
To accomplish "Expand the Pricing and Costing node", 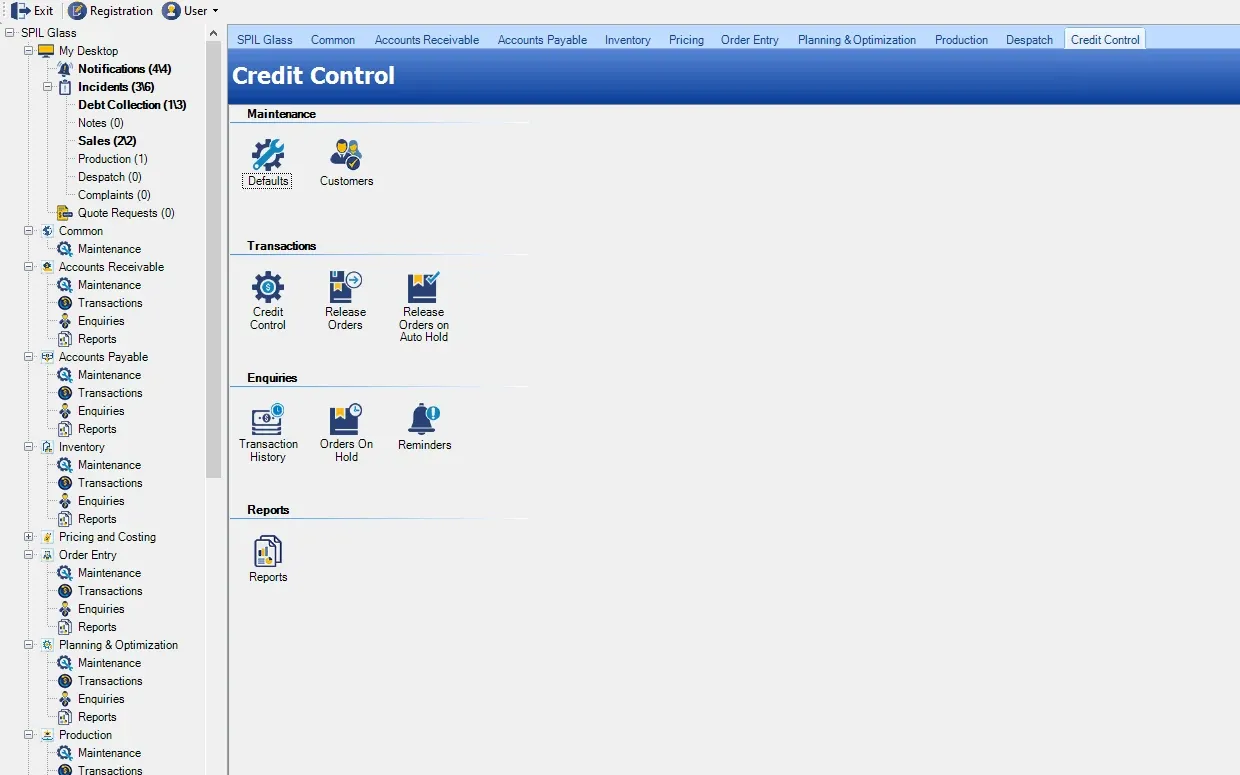I will pyautogui.click(x=29, y=537).
